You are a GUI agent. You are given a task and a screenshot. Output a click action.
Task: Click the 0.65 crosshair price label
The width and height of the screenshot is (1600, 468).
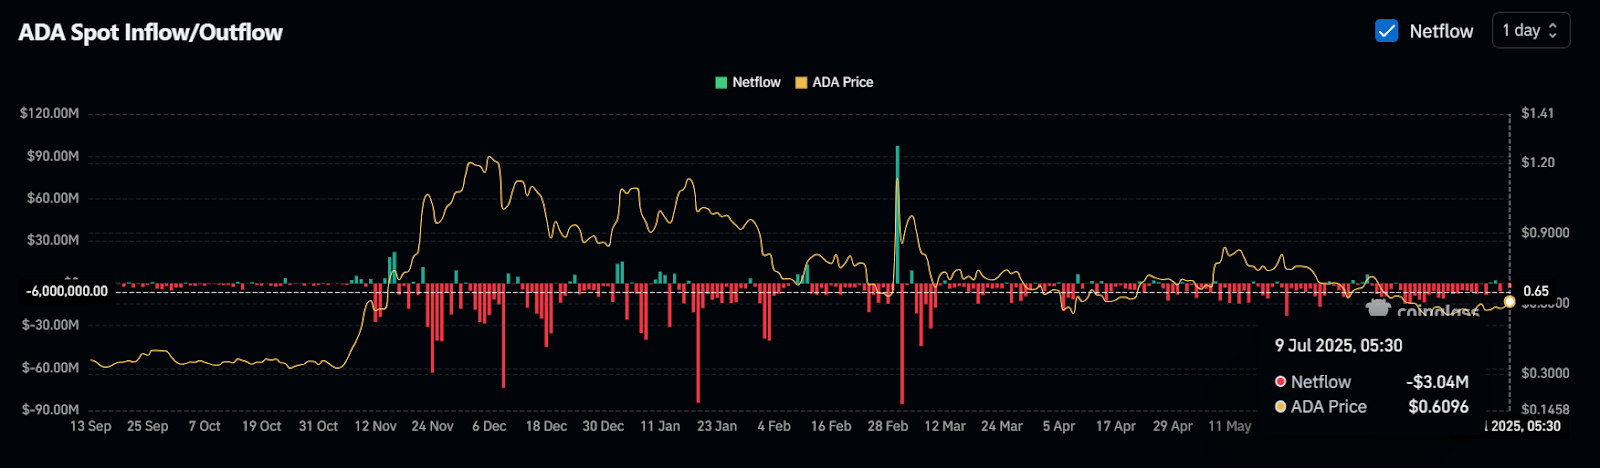click(x=1536, y=291)
